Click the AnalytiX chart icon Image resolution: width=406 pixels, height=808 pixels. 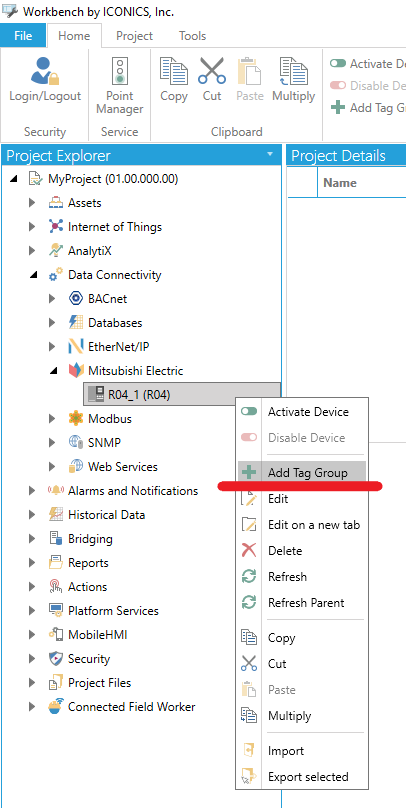(56, 251)
